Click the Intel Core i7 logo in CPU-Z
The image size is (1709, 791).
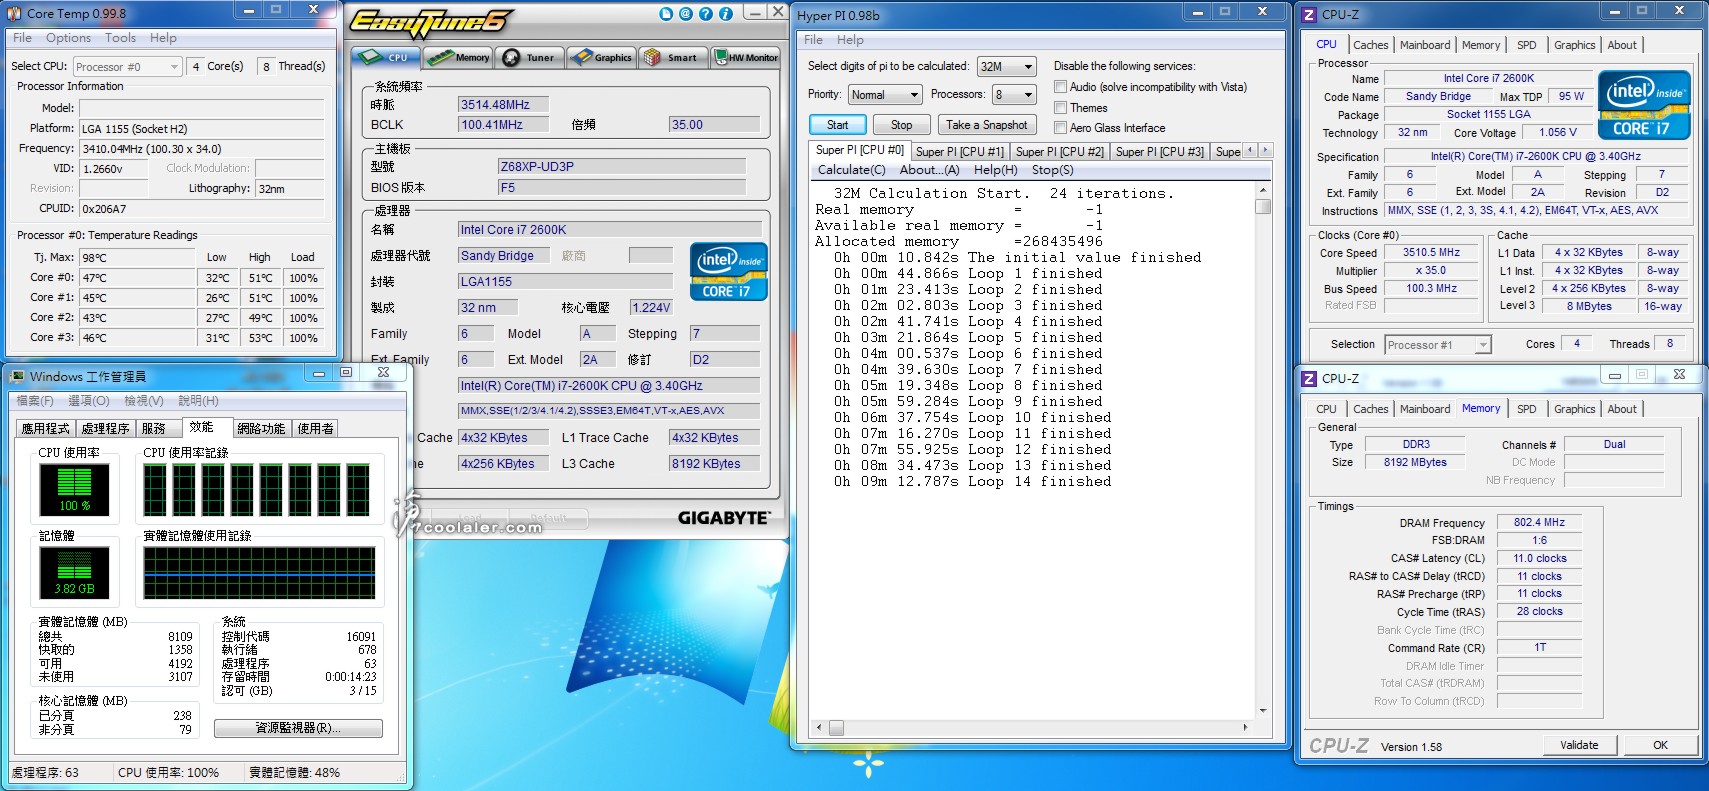coord(1644,104)
